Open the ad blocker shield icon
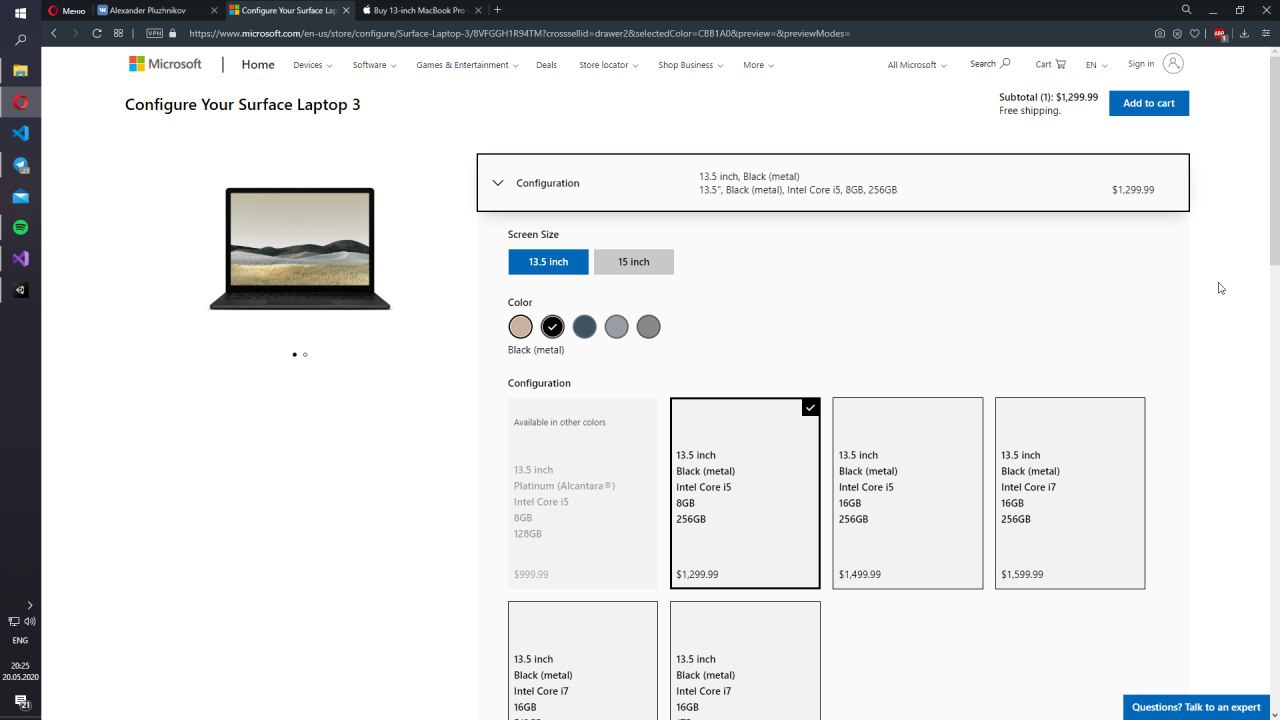Viewport: 1280px width, 720px height. [1177, 33]
